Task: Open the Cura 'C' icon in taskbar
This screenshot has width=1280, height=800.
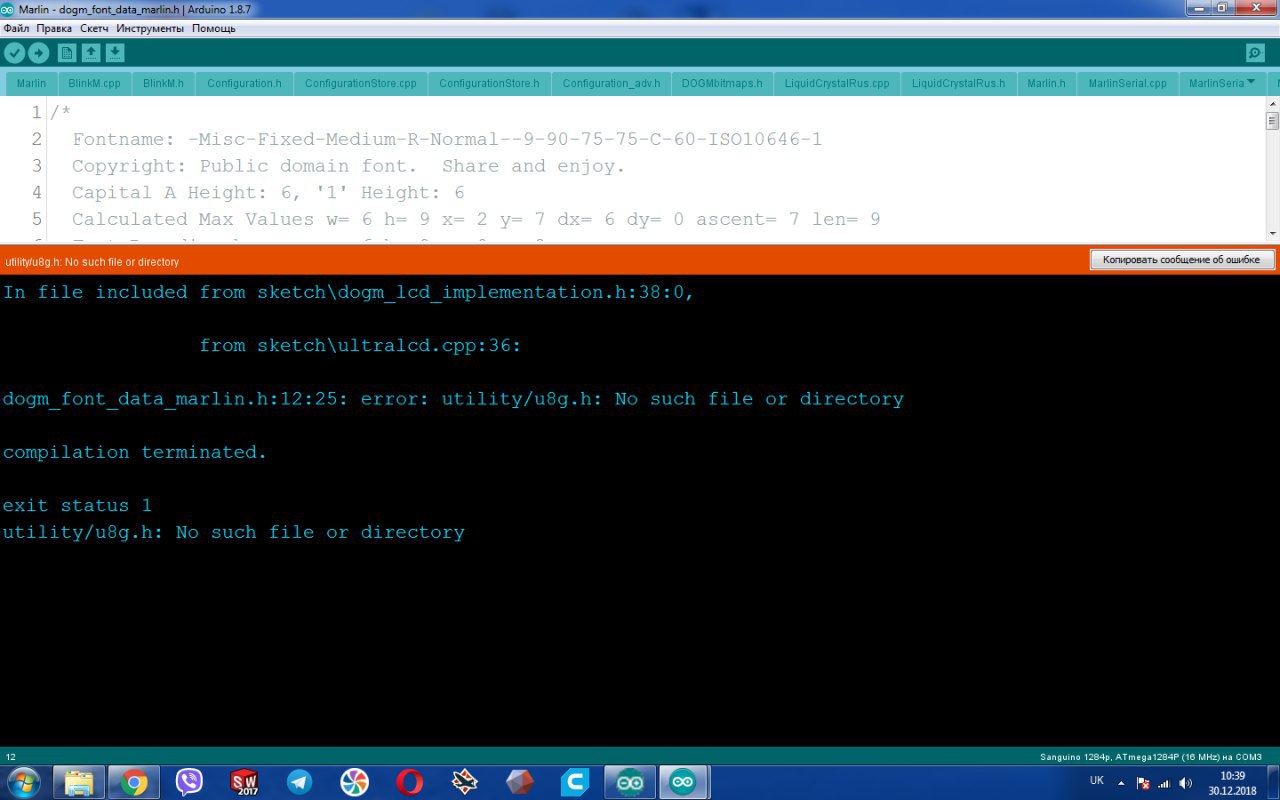Action: (x=574, y=781)
